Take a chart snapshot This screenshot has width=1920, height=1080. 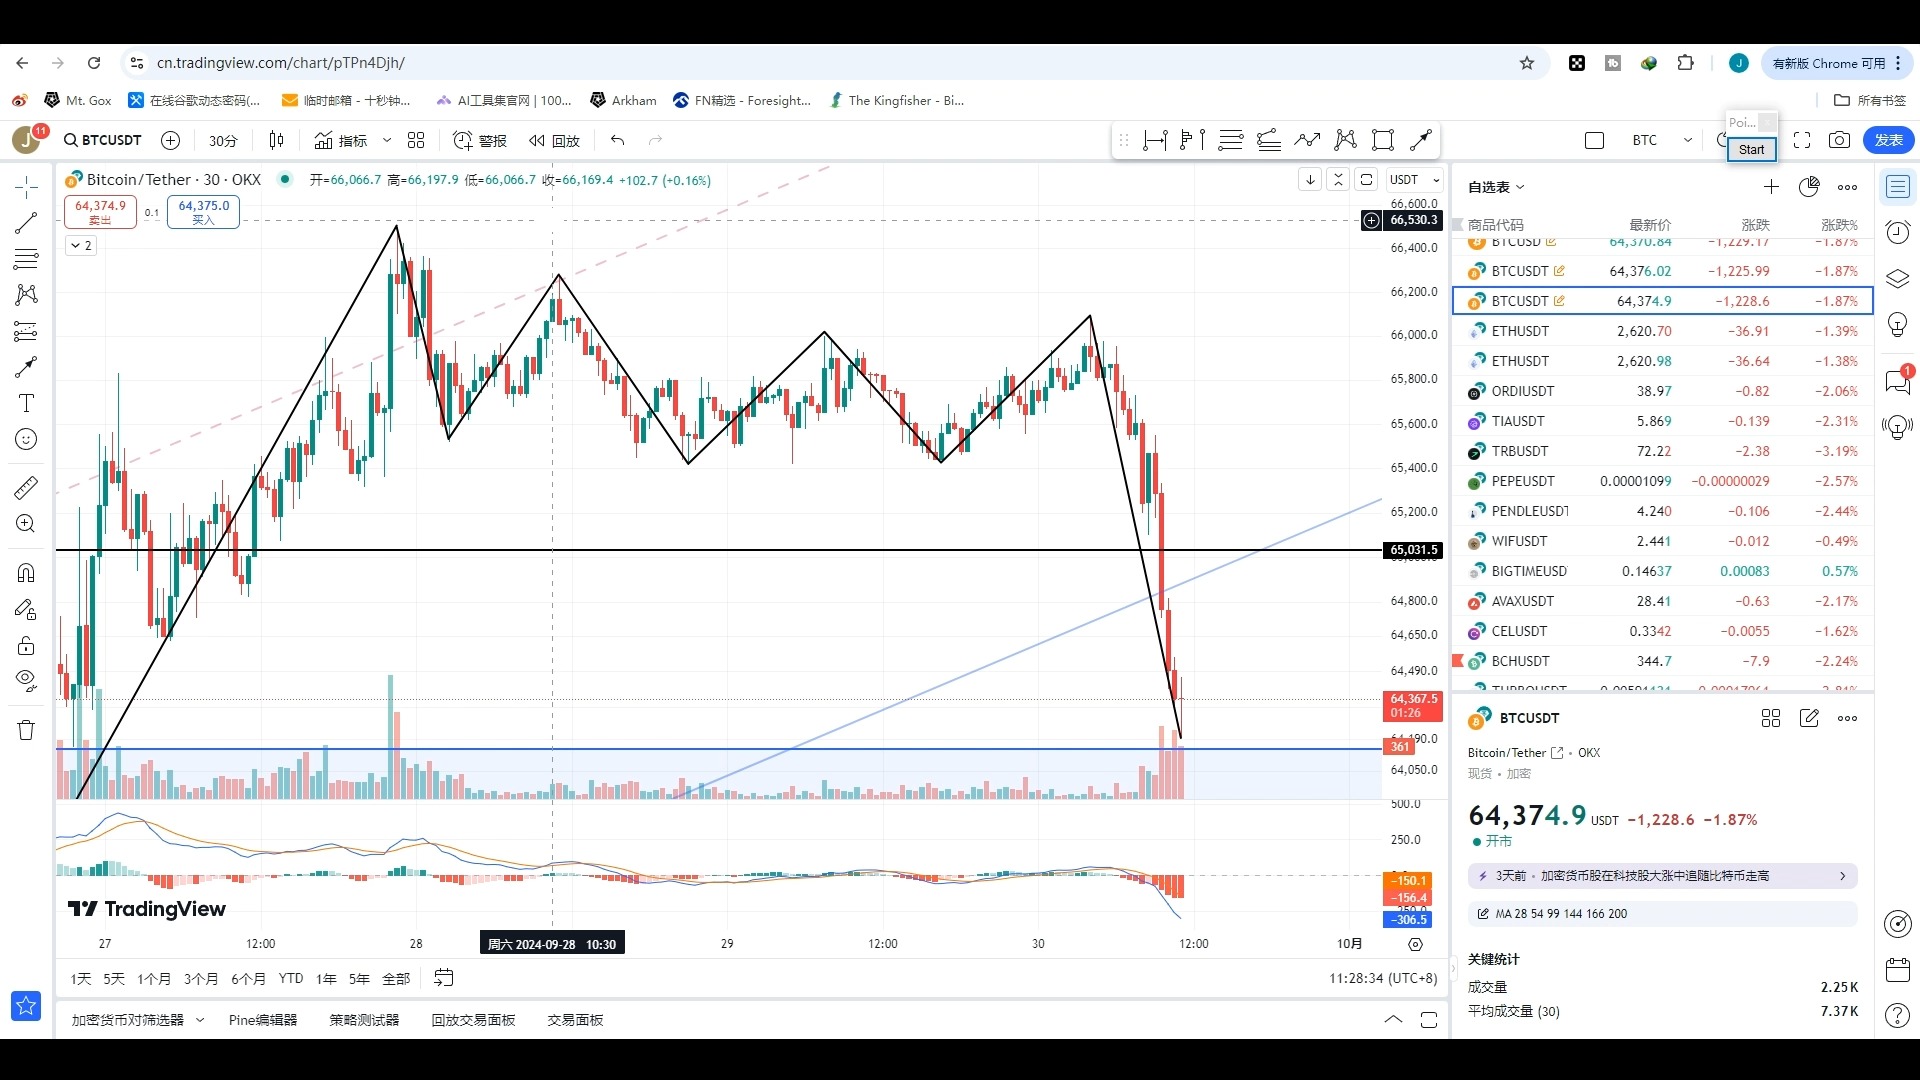(1839, 141)
